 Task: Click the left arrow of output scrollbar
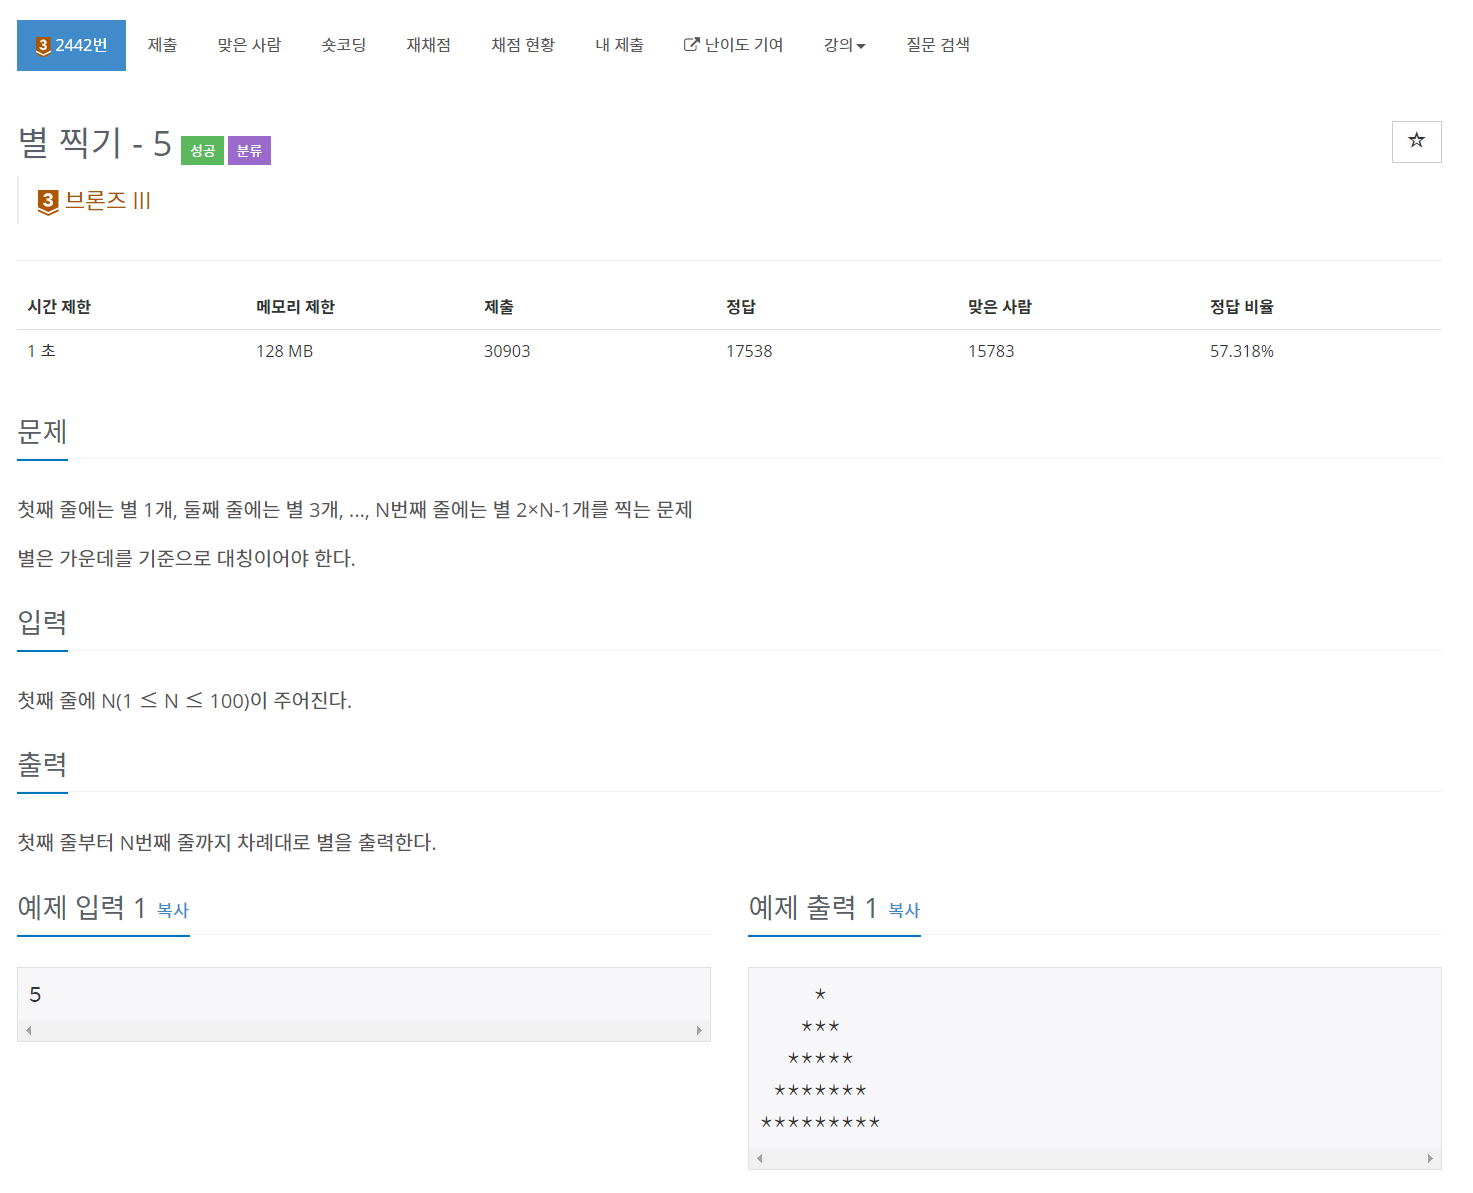760,1158
